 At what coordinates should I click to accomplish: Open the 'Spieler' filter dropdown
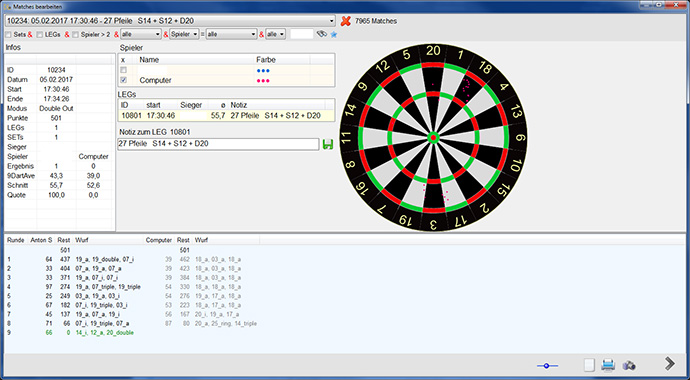(184, 34)
